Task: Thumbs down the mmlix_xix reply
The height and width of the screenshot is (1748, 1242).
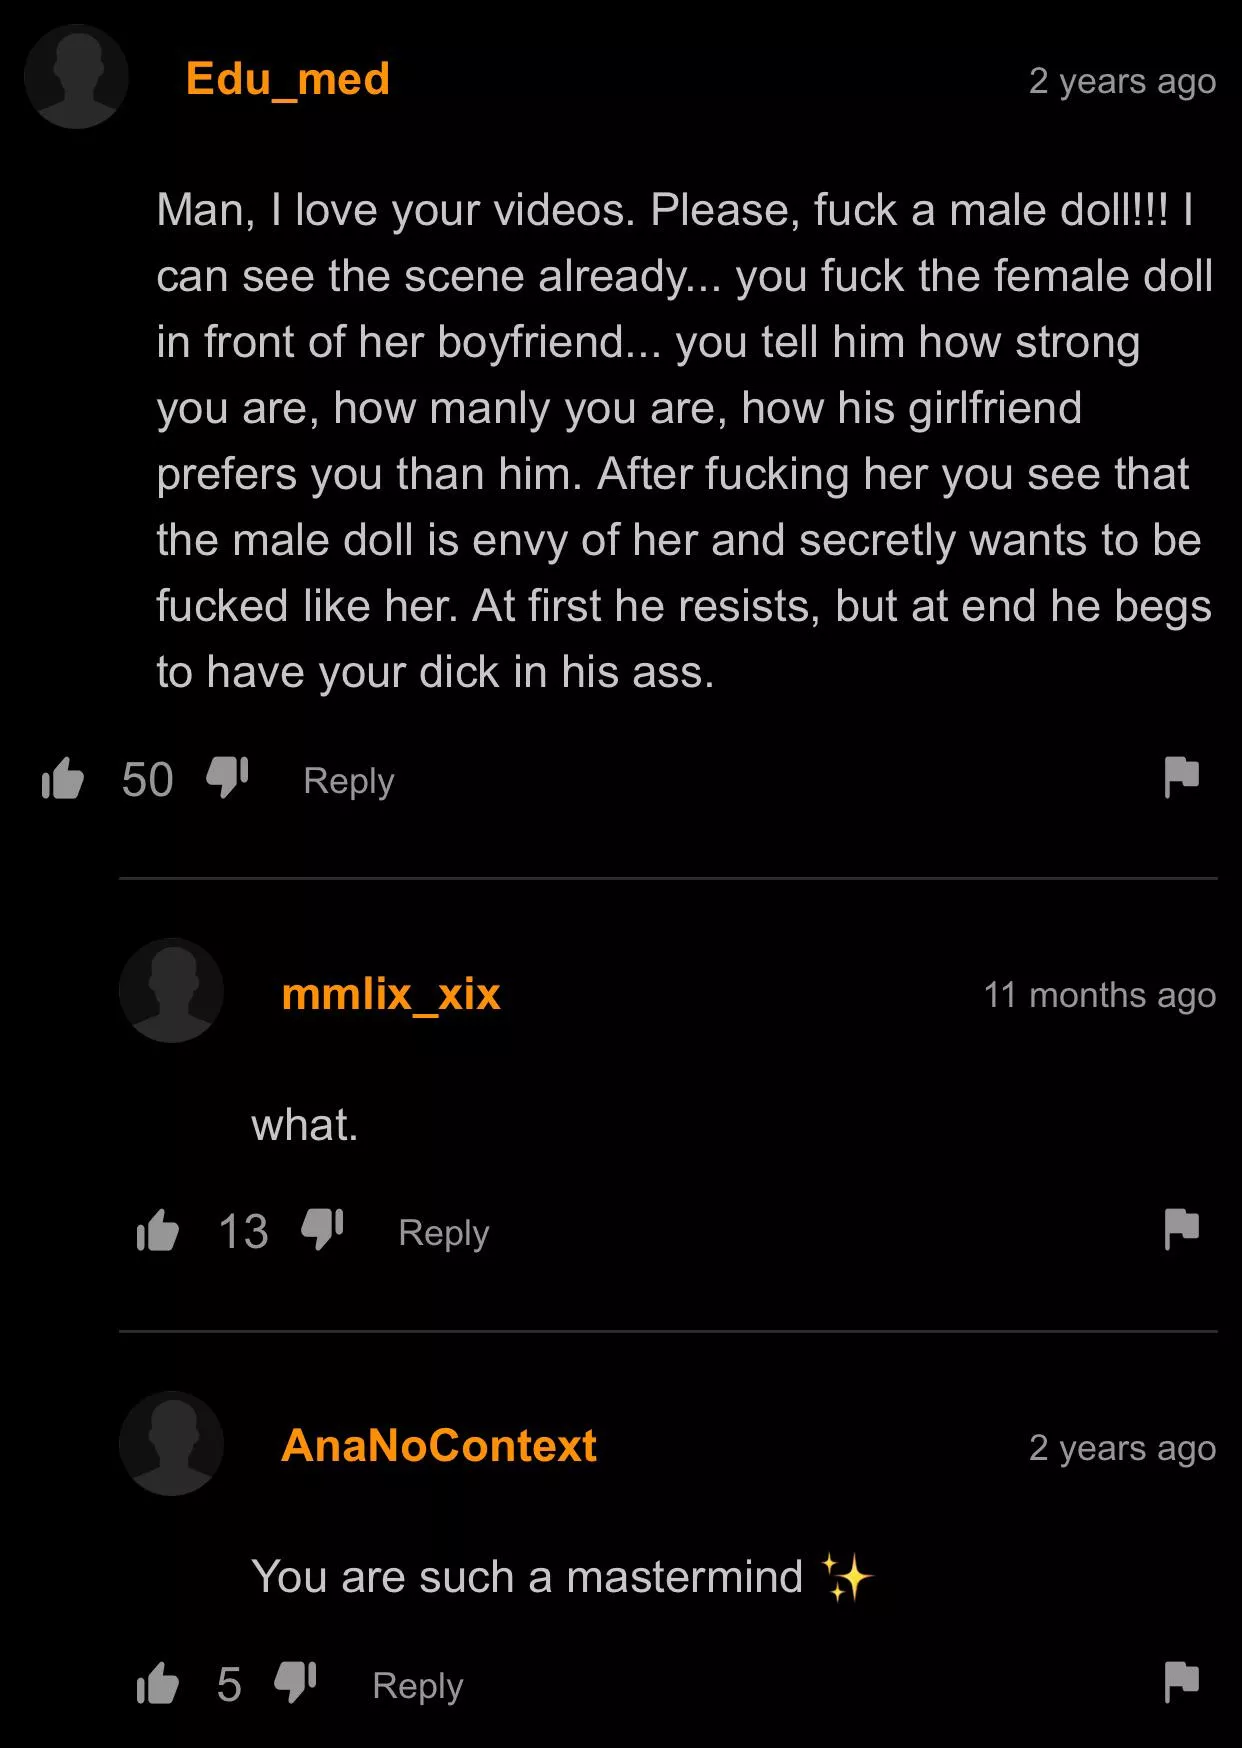Action: coord(322,1230)
